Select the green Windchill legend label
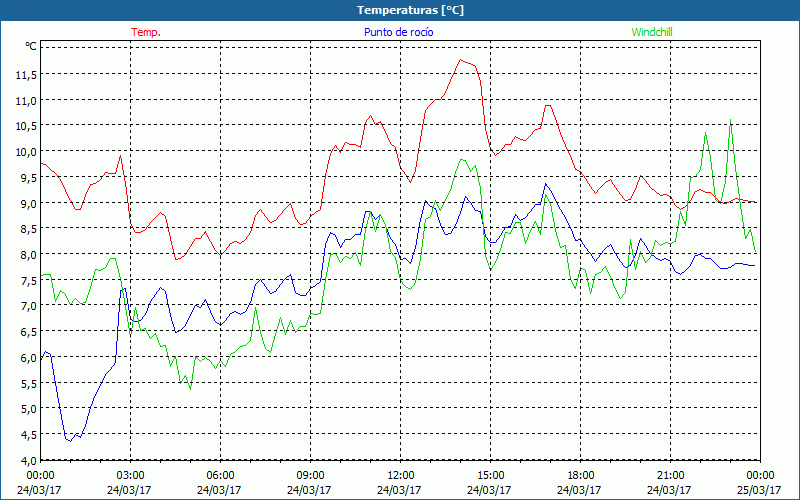The width and height of the screenshot is (800, 500). tap(652, 32)
